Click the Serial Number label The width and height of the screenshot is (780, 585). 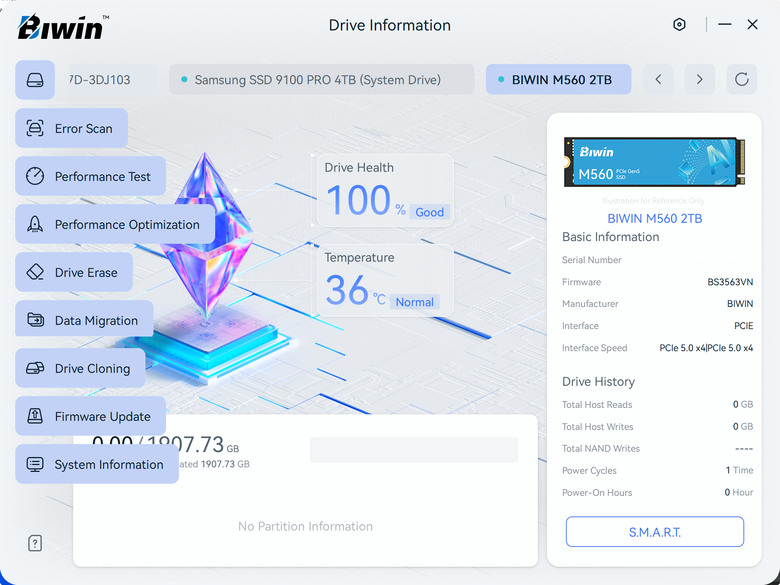(591, 260)
